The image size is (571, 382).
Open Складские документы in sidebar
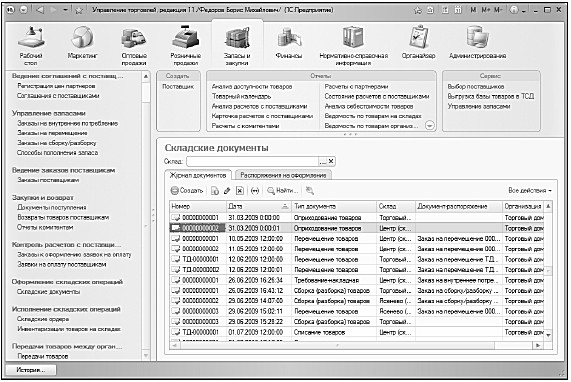pyautogui.click(x=48, y=292)
